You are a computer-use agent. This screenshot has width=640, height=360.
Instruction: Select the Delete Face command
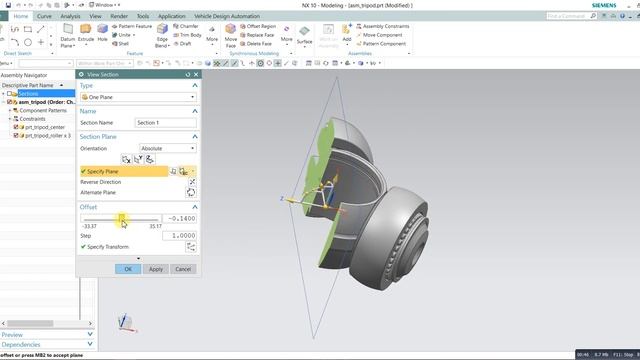[256, 44]
